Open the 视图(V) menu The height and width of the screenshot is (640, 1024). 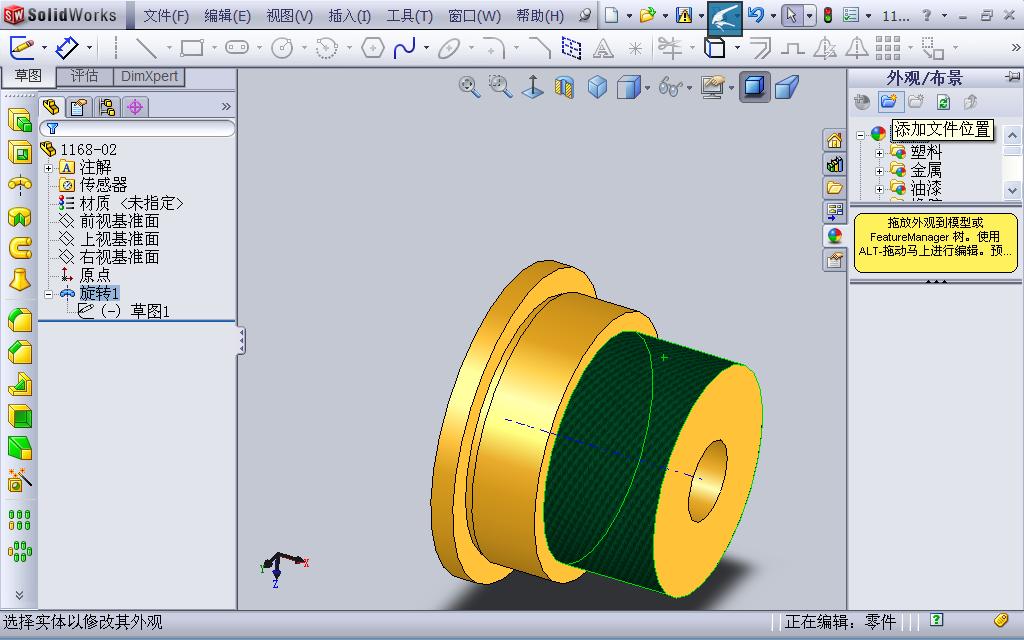pos(289,16)
